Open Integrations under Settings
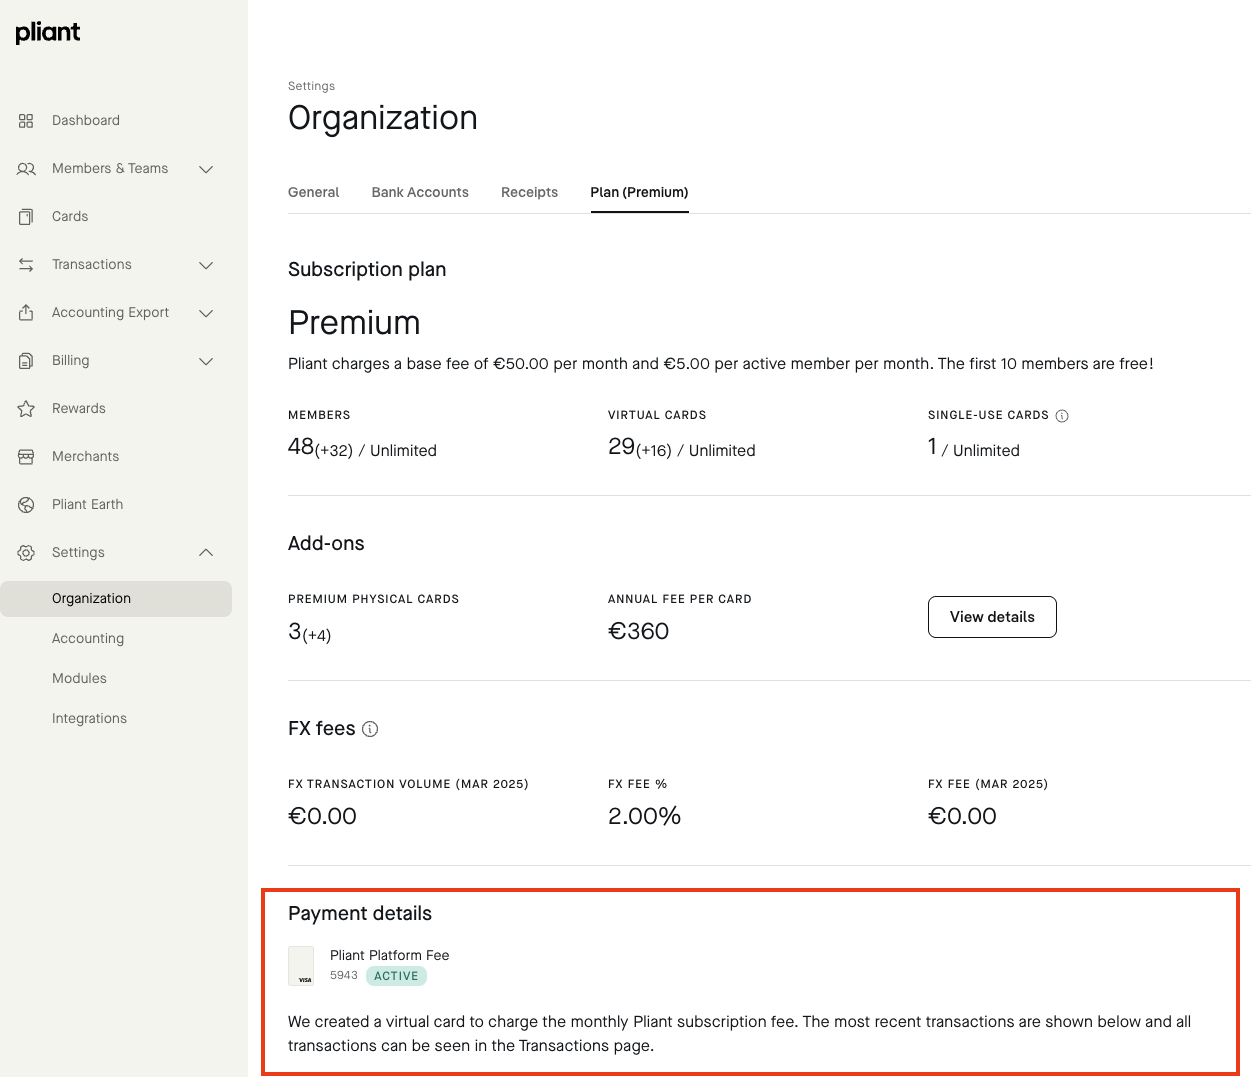The width and height of the screenshot is (1251, 1077). click(x=89, y=718)
